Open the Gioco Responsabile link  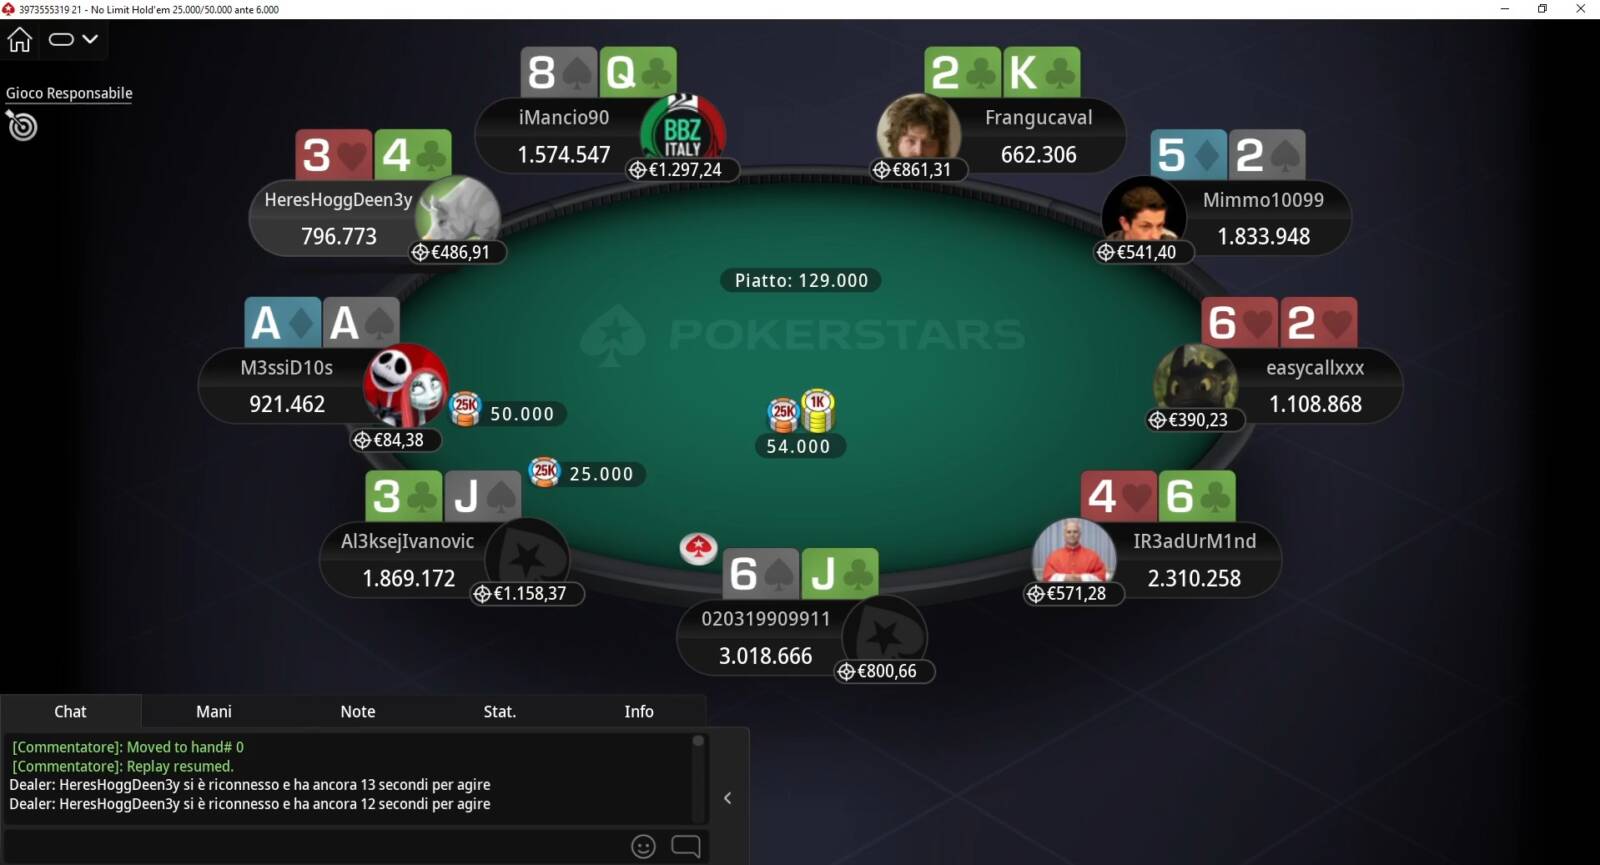pos(69,93)
